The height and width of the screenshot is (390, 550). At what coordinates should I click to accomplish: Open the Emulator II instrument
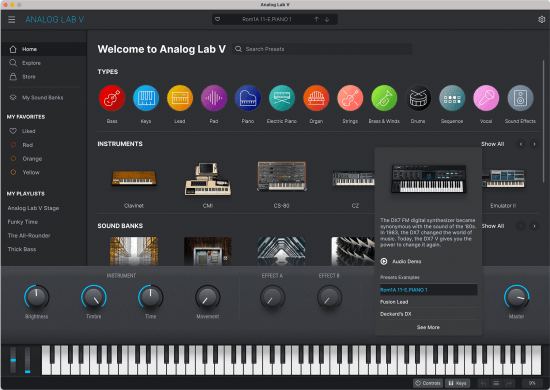[x=503, y=178]
